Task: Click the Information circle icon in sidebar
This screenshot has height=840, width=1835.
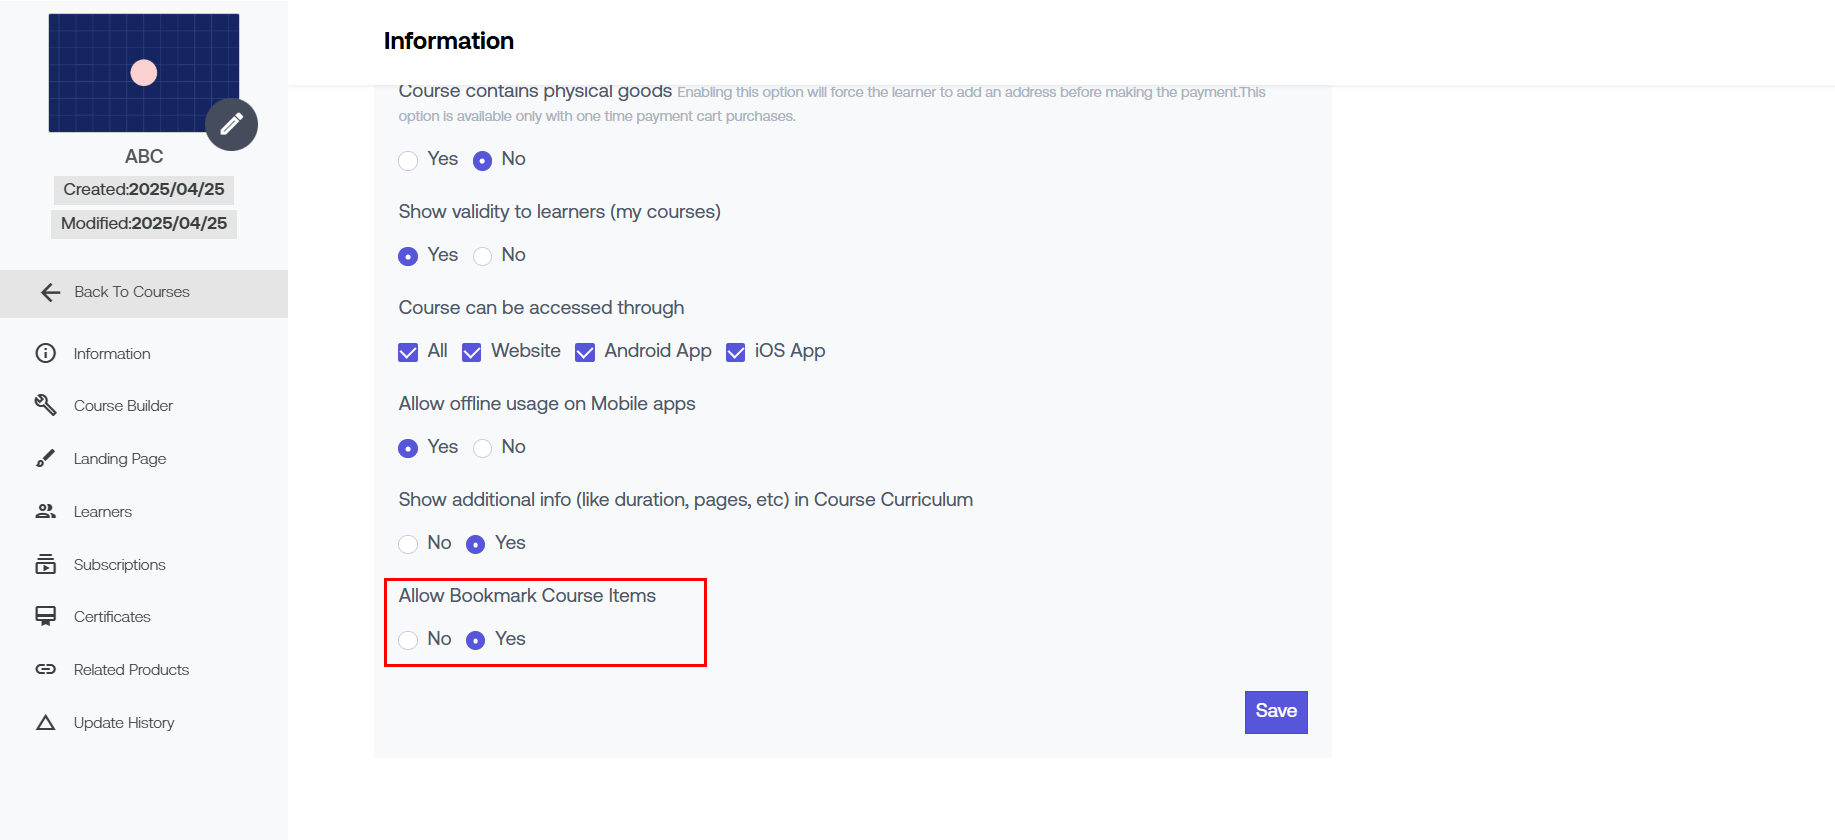Action: (46, 353)
